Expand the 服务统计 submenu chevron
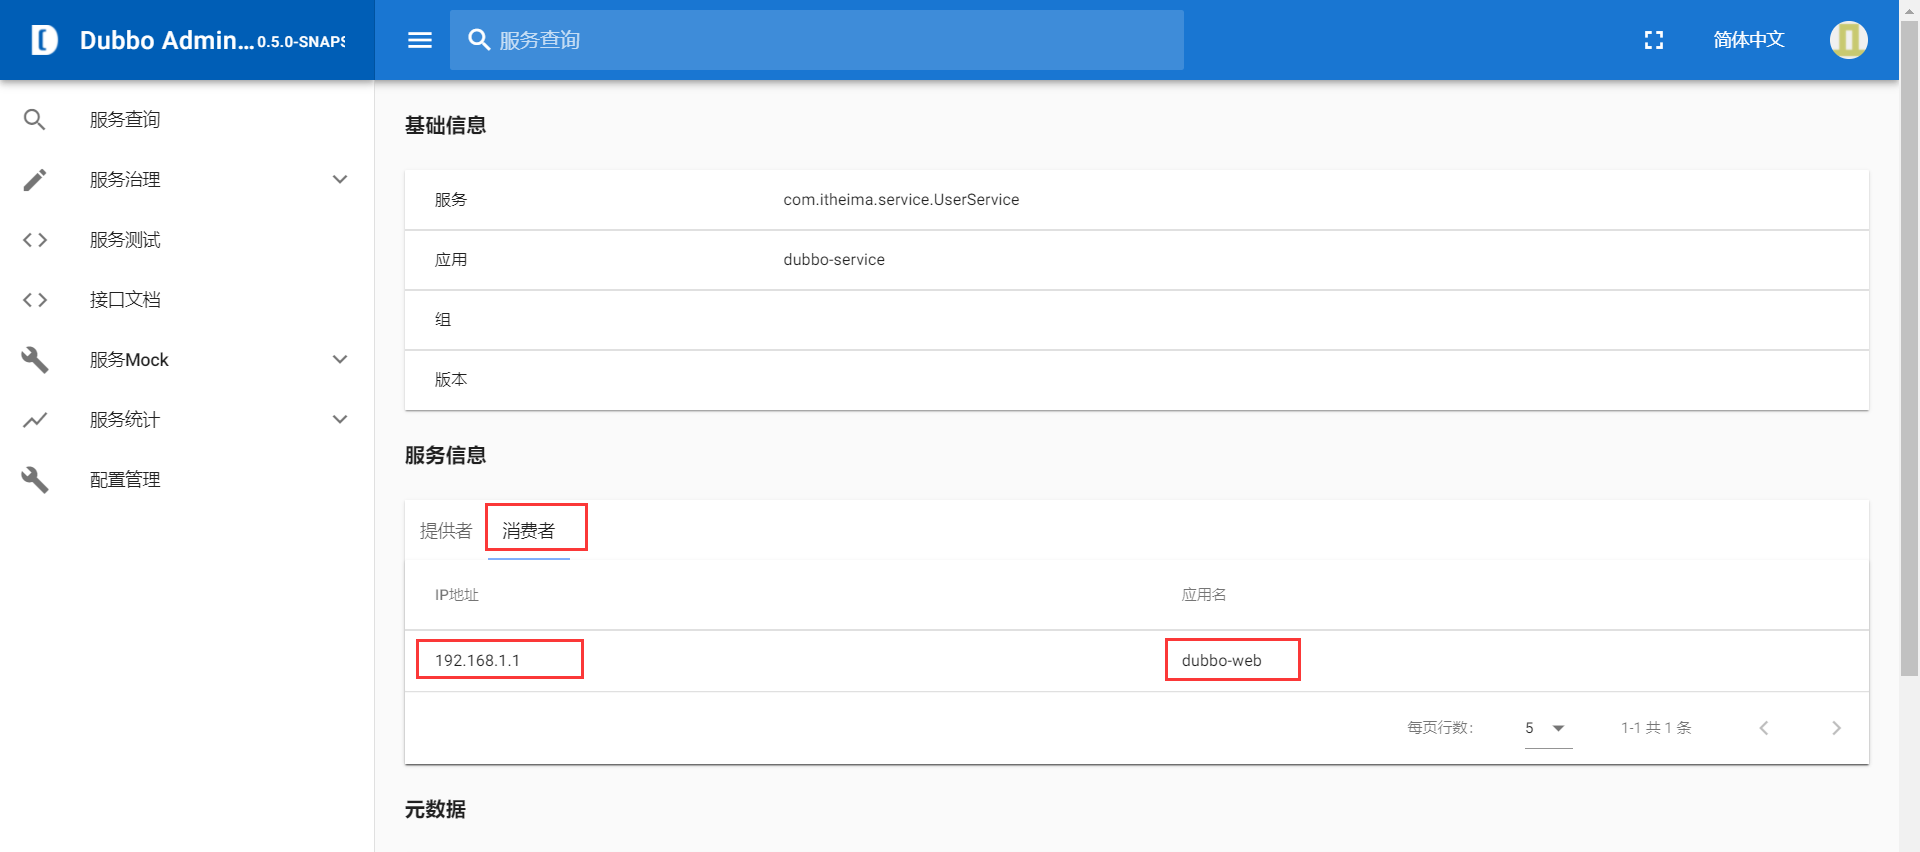This screenshot has width=1920, height=852. coord(340,420)
